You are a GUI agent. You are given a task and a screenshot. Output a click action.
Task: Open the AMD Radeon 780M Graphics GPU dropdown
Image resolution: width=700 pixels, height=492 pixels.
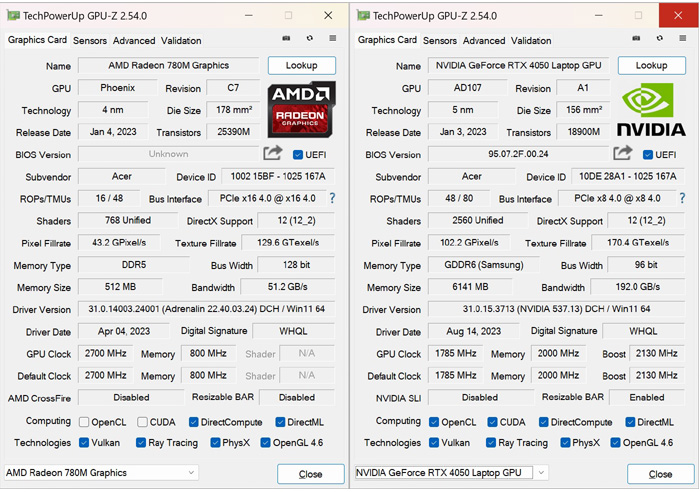pos(100,473)
